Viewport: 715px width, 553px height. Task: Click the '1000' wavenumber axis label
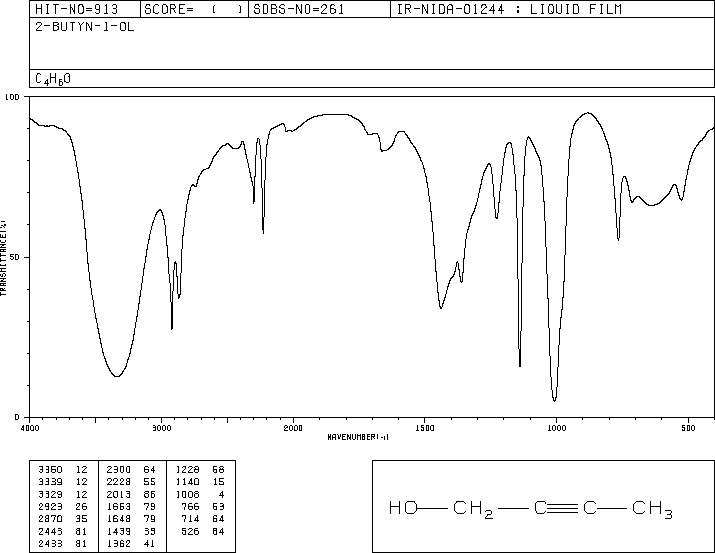[x=556, y=428]
